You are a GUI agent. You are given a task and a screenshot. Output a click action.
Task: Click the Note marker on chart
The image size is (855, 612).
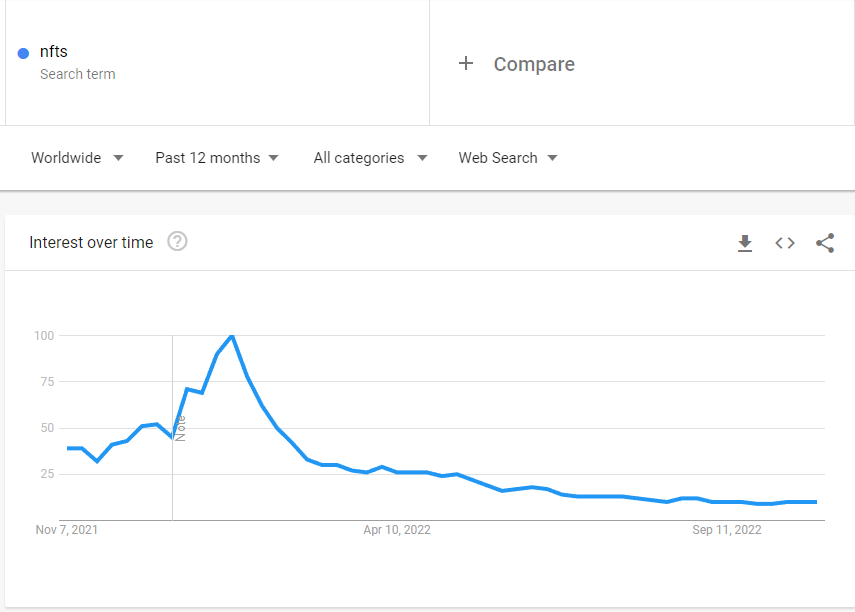180,429
